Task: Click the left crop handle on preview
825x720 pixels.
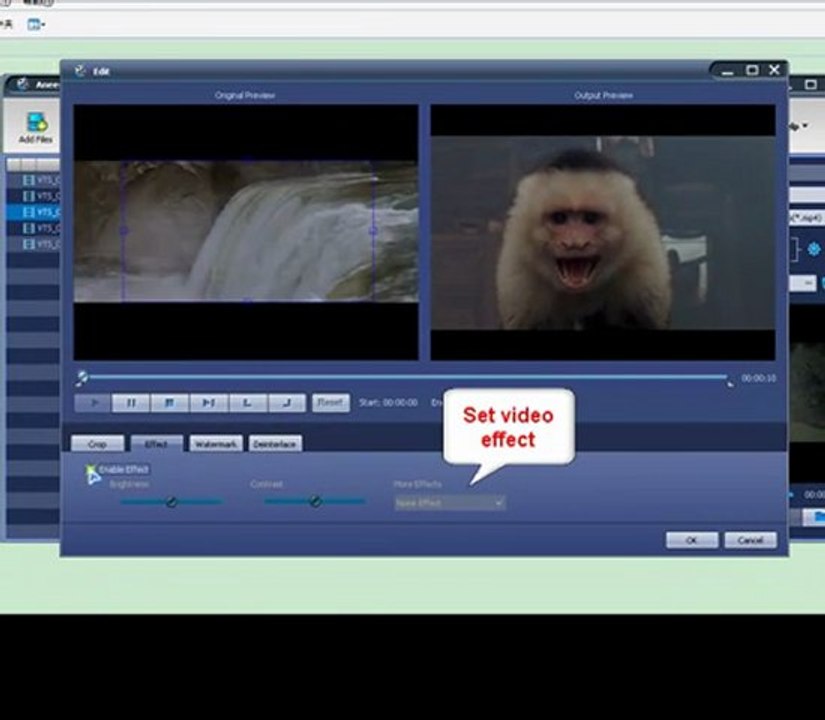Action: click(x=124, y=231)
